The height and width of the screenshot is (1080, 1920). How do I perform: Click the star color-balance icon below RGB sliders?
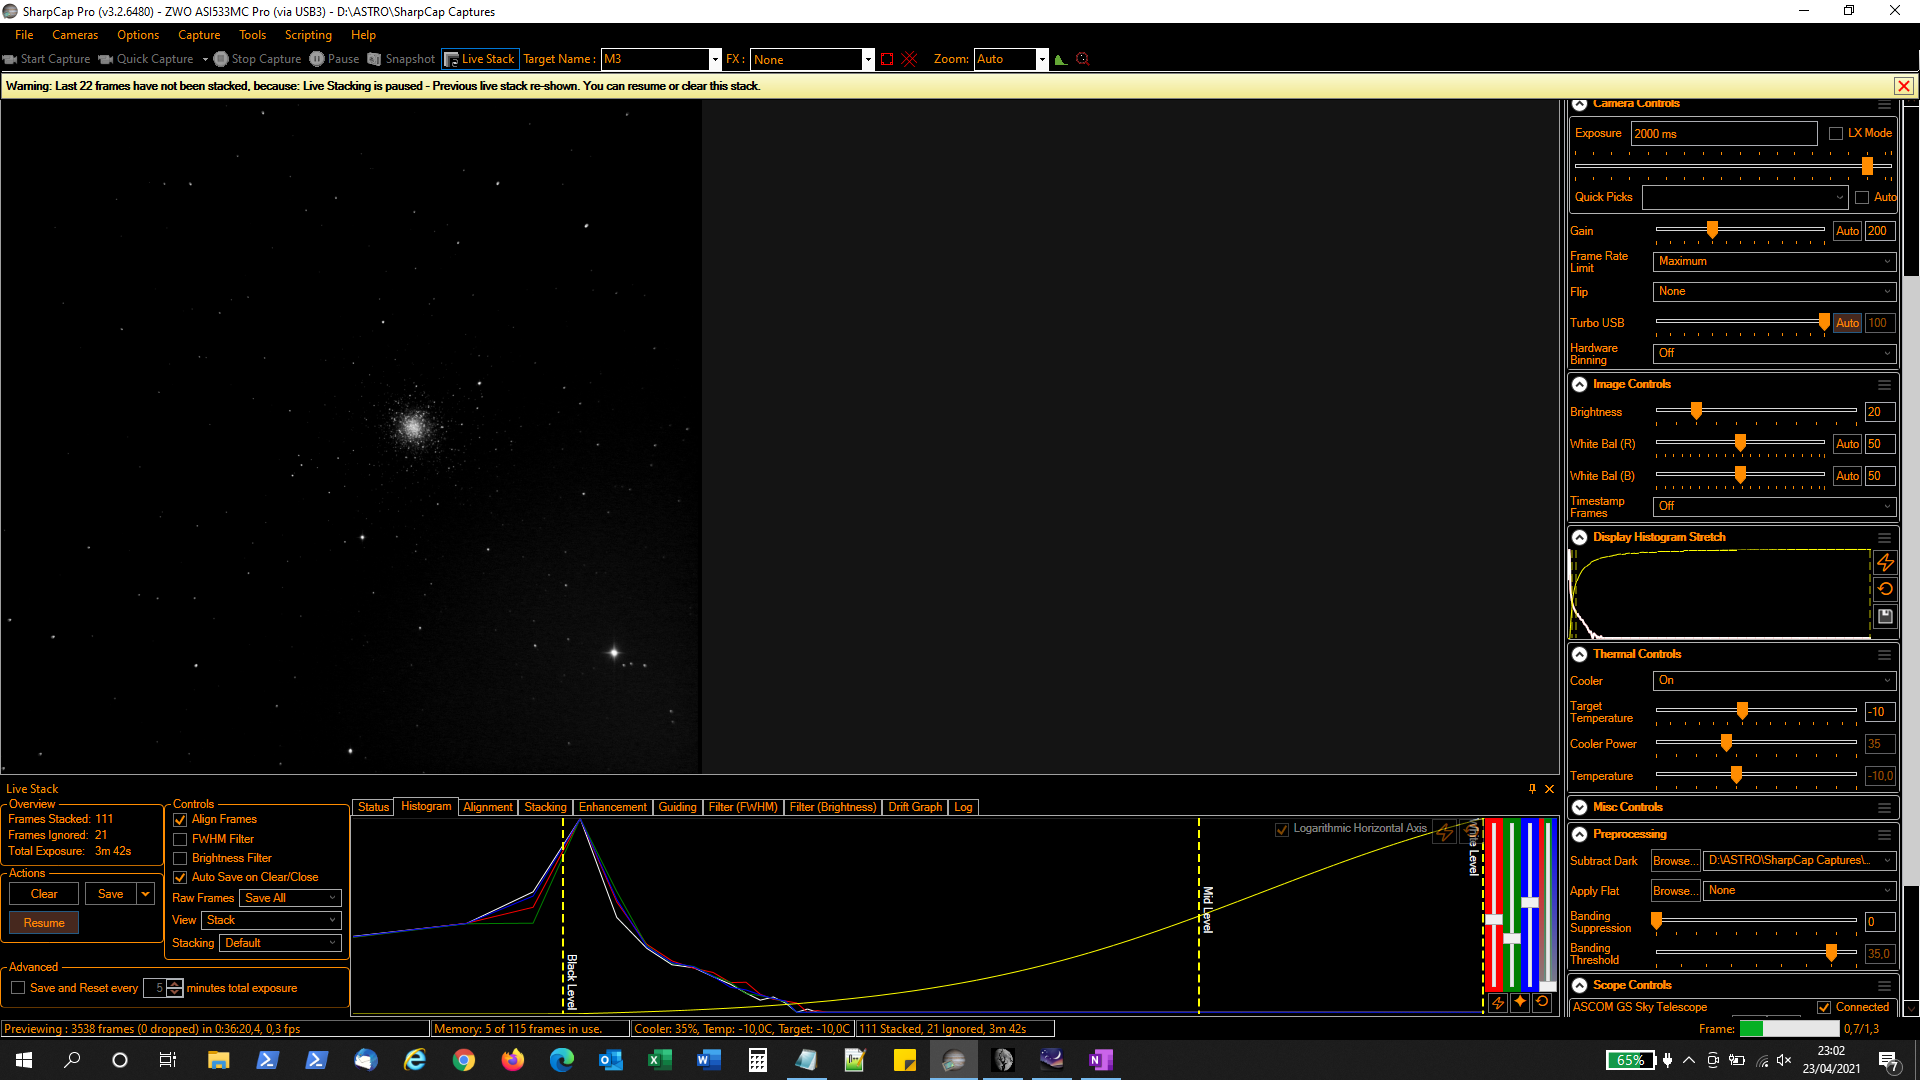(1520, 1002)
